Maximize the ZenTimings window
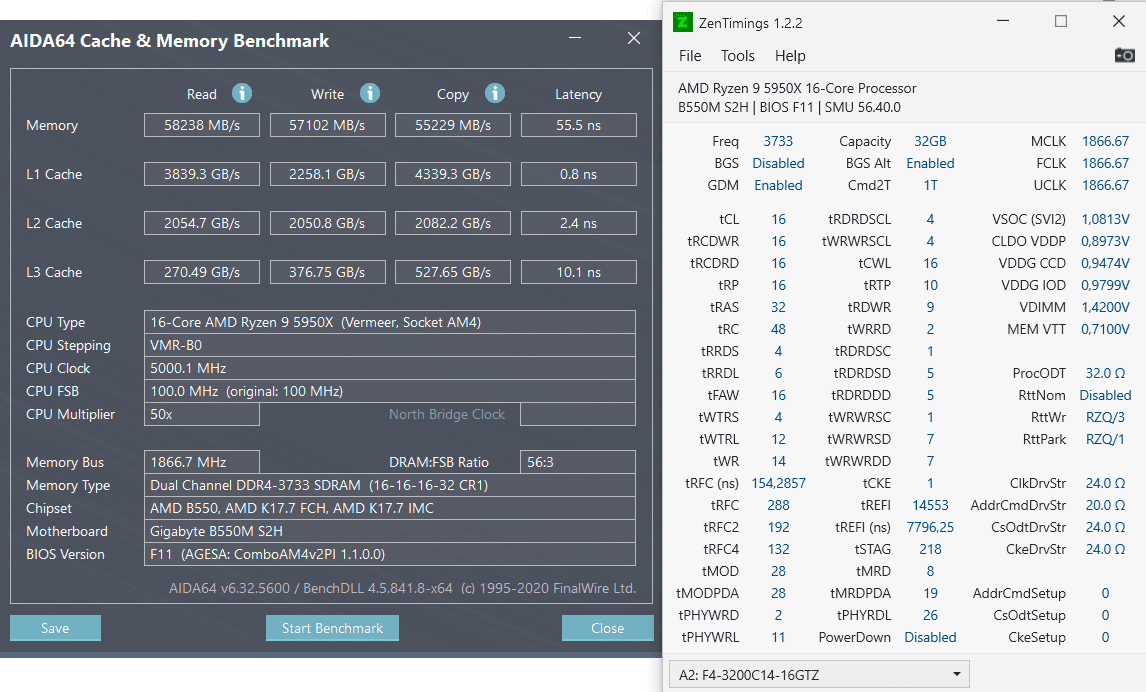 click(1060, 21)
